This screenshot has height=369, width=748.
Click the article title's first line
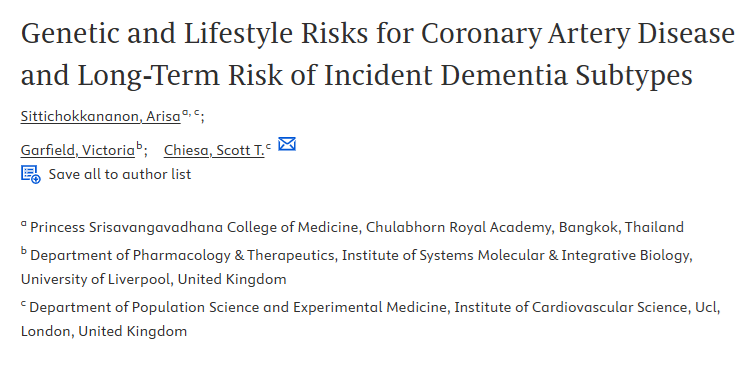pyautogui.click(x=377, y=34)
